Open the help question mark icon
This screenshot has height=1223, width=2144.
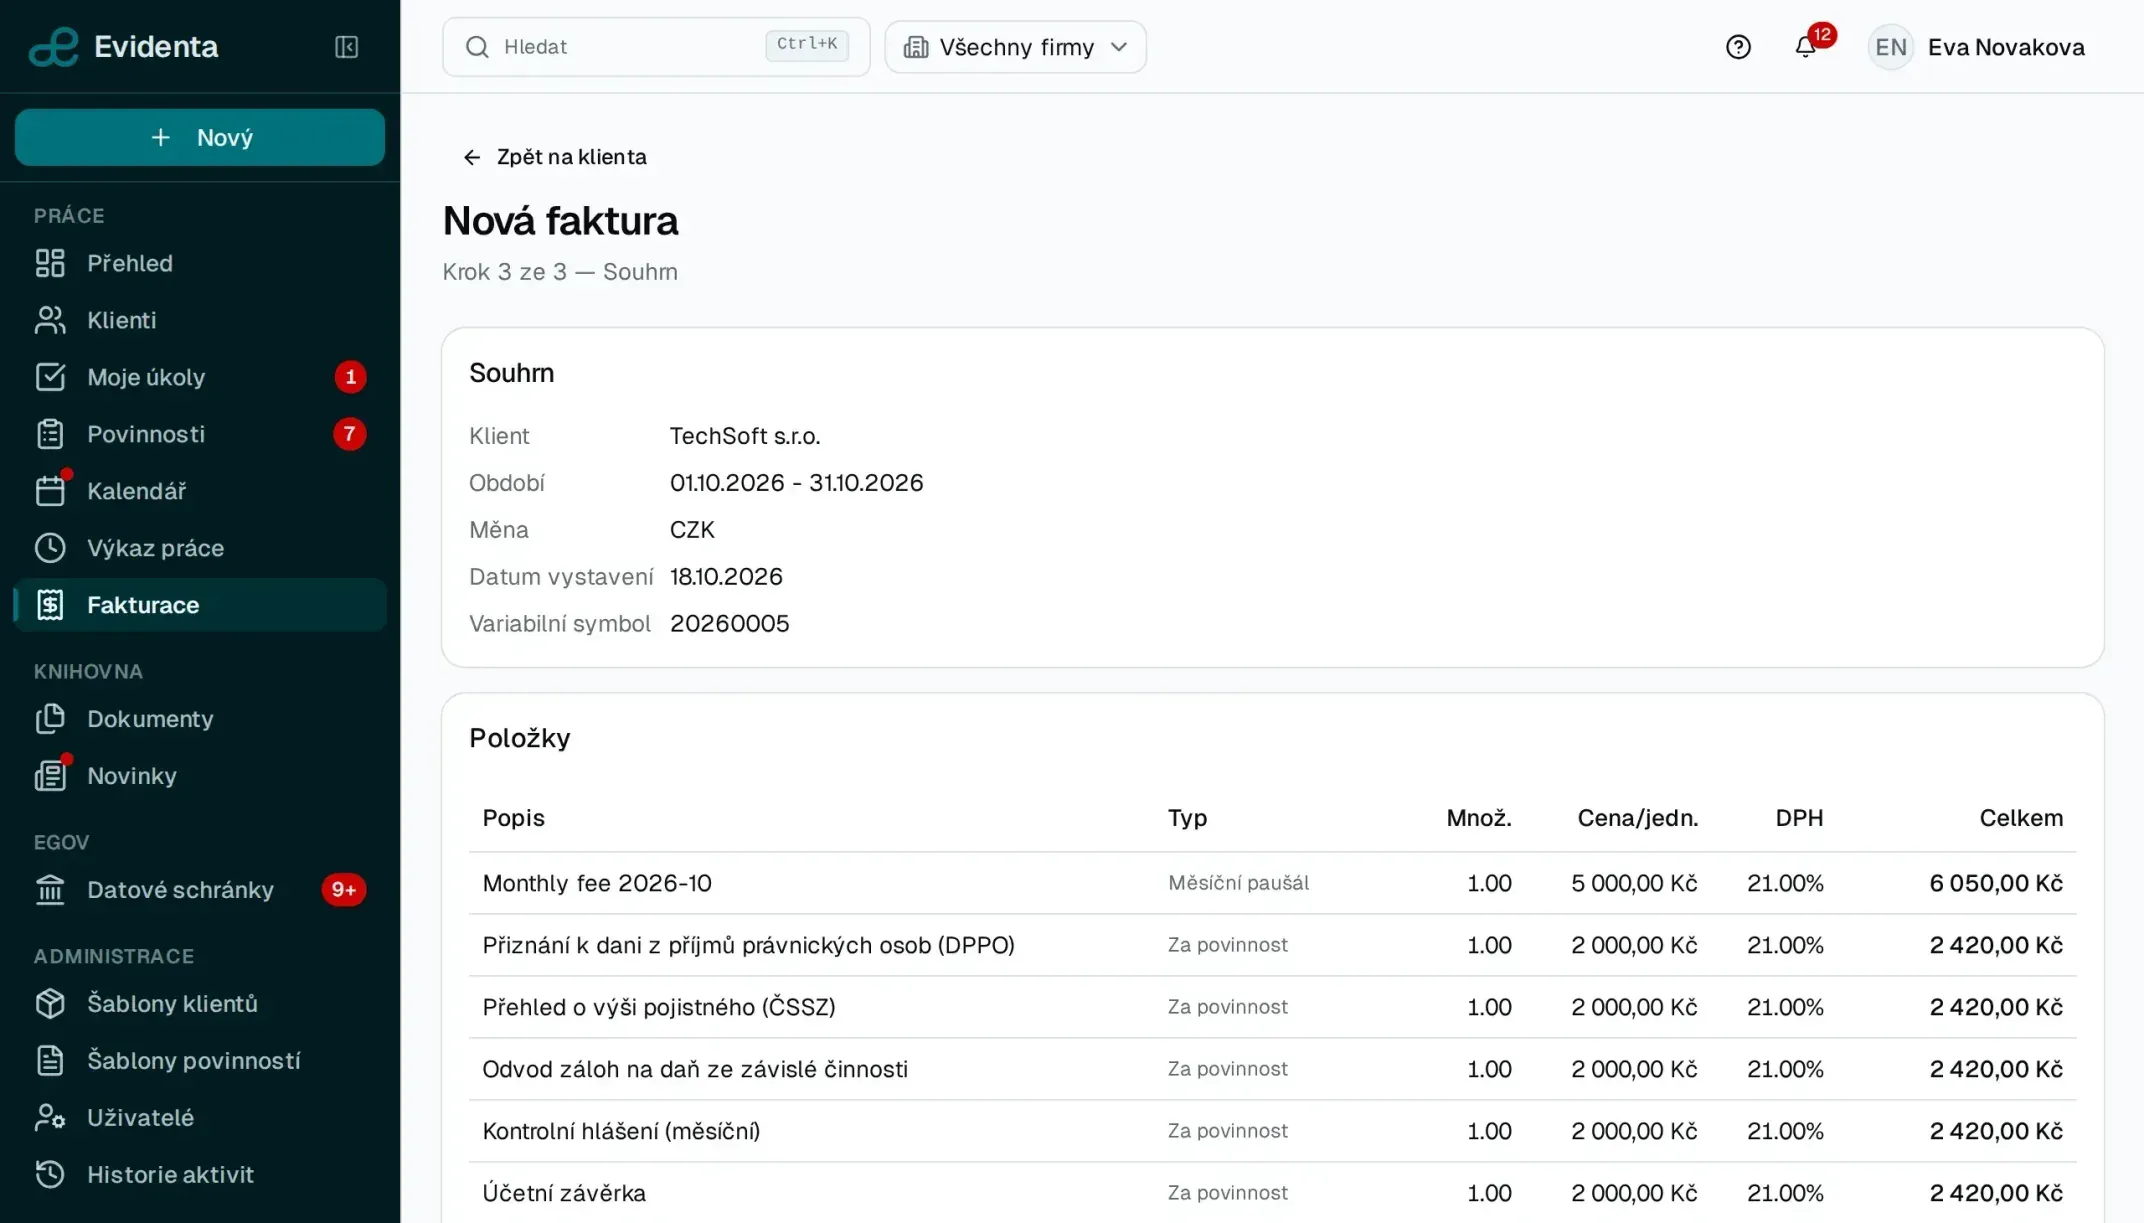(1738, 47)
